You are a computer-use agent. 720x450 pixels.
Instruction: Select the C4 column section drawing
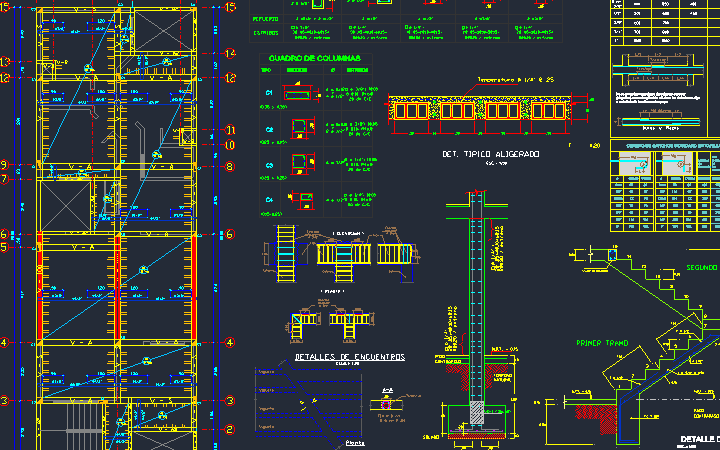coord(302,200)
